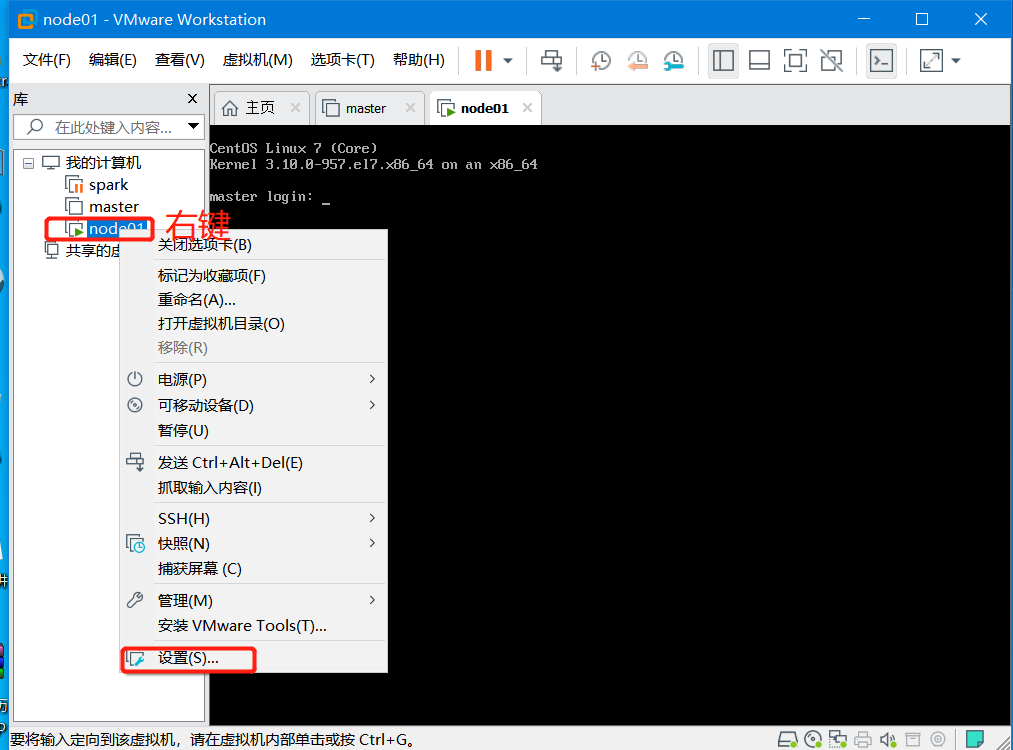Revert to snapshot toolbar icon
Viewport: 1013px width, 750px height.
click(637, 61)
